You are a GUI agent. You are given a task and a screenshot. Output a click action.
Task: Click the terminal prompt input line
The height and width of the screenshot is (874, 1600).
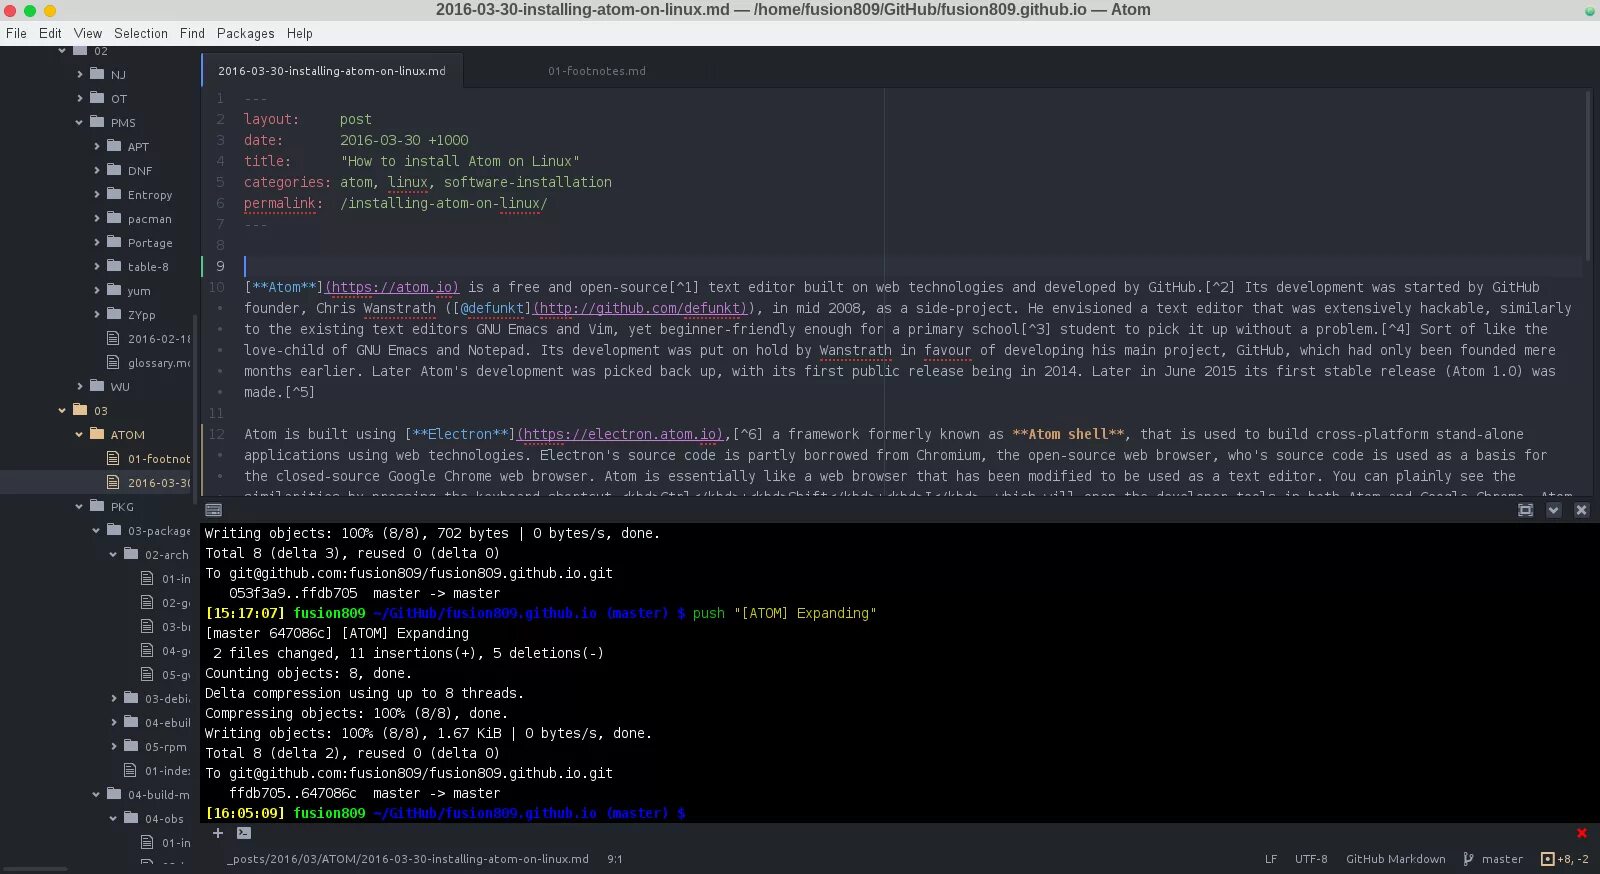pyautogui.click(x=445, y=813)
